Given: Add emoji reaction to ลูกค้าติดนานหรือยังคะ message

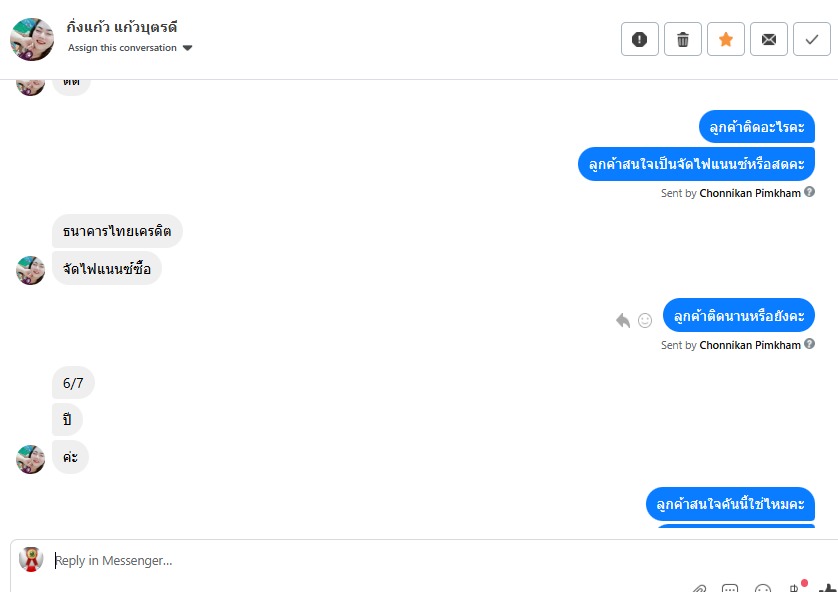Looking at the screenshot, I should (645, 320).
